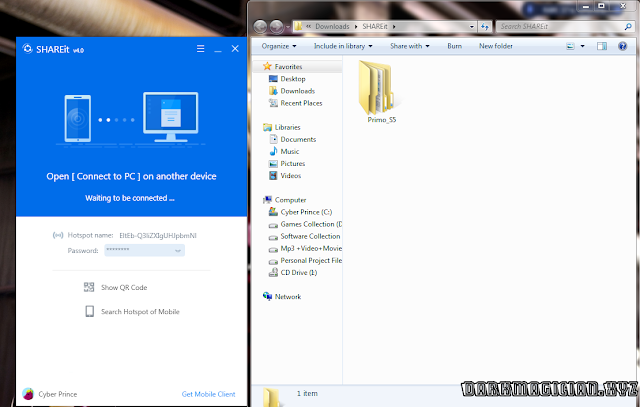Open the view options dropdown arrow
The width and height of the screenshot is (640, 407).
tap(582, 46)
